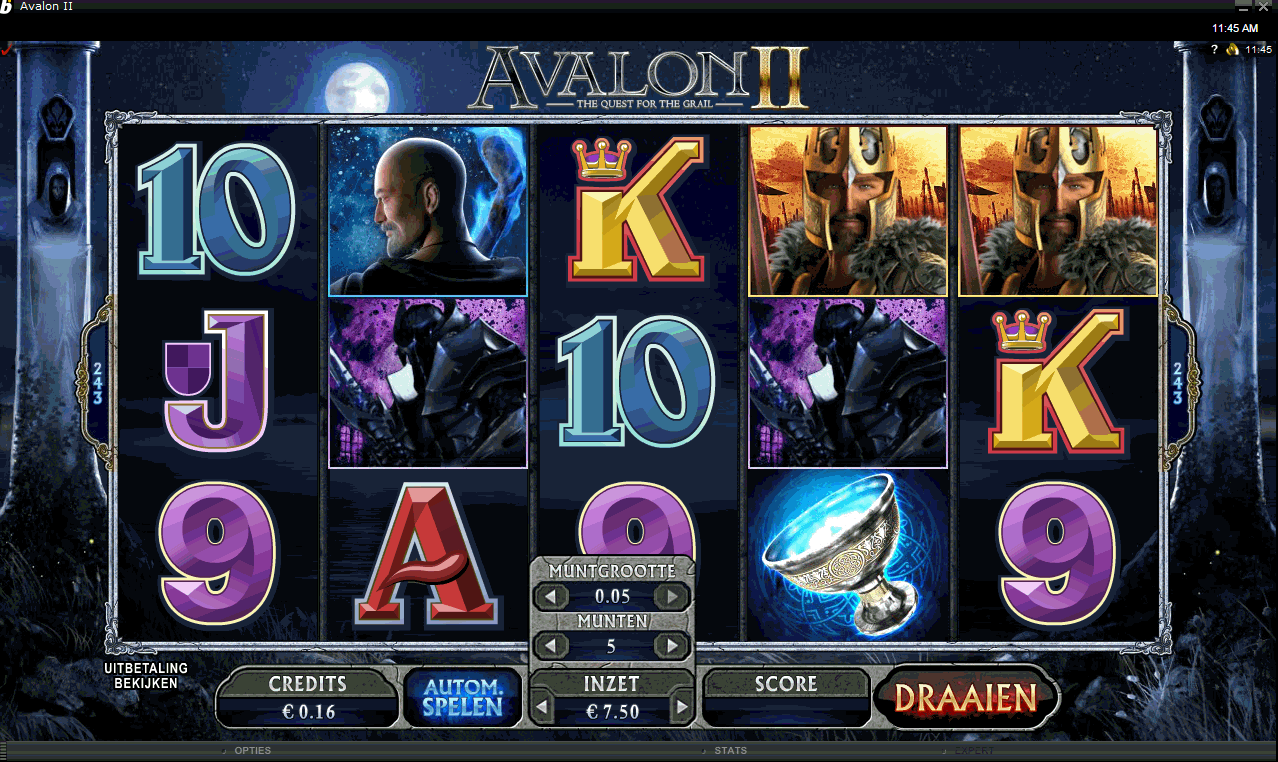1278x762 pixels.
Task: Click the Black Knight symbol on reel two
Action: coord(428,384)
